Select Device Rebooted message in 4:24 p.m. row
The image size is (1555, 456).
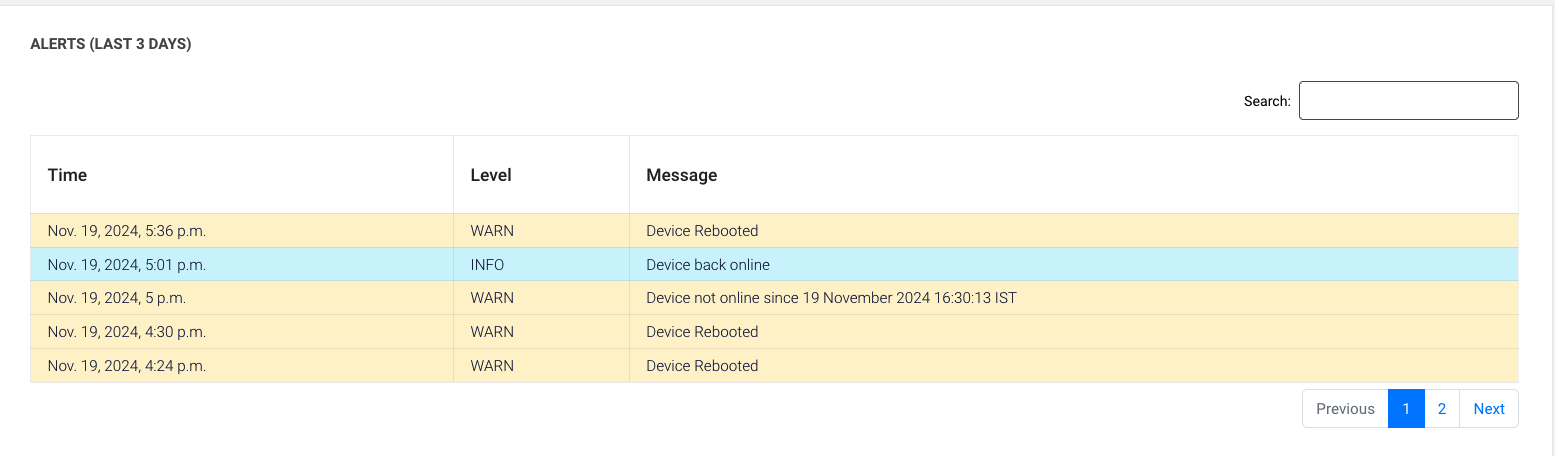[x=702, y=366]
